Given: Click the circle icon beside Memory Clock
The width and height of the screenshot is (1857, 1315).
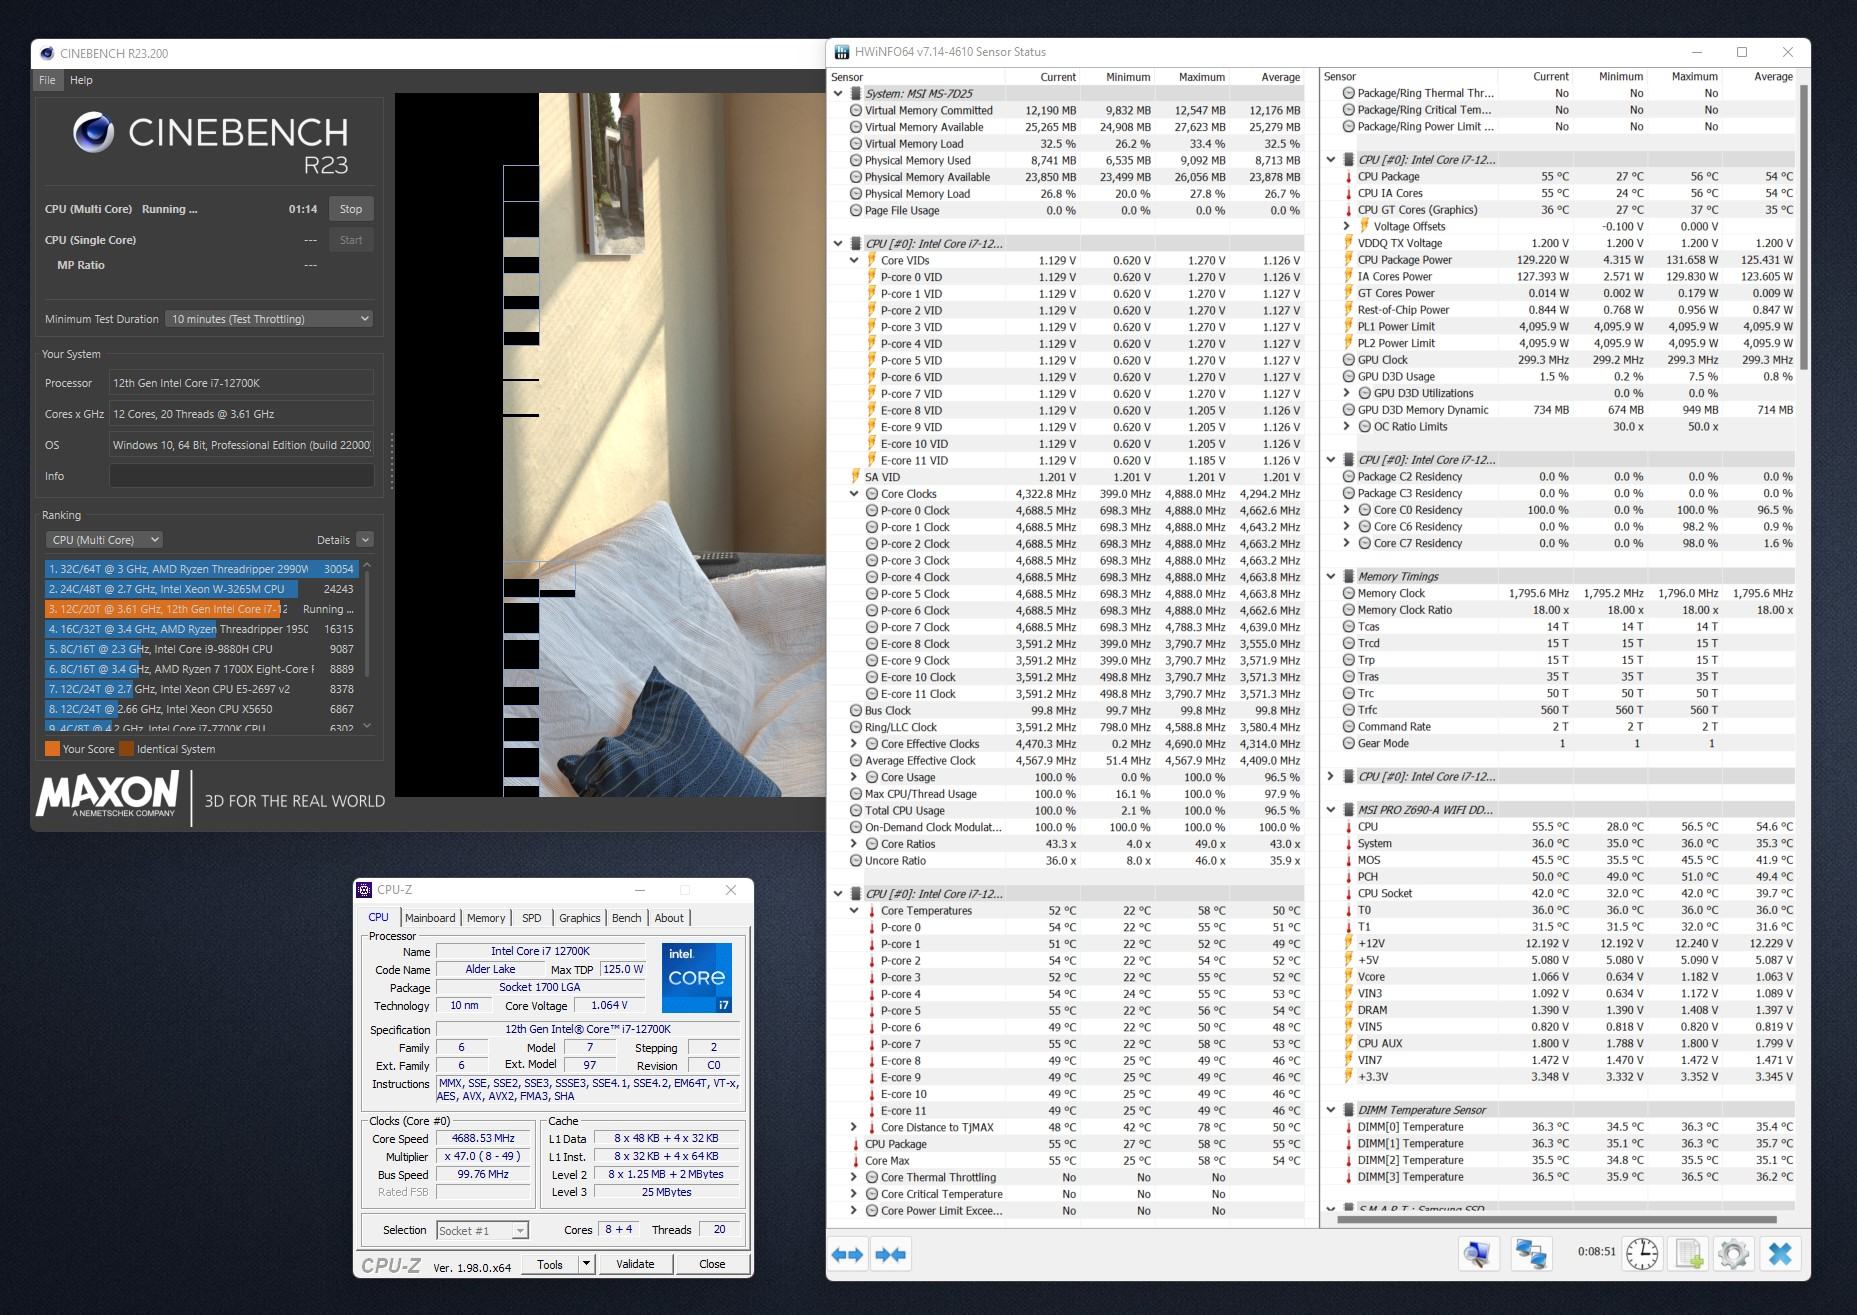Looking at the screenshot, I should (x=1348, y=593).
